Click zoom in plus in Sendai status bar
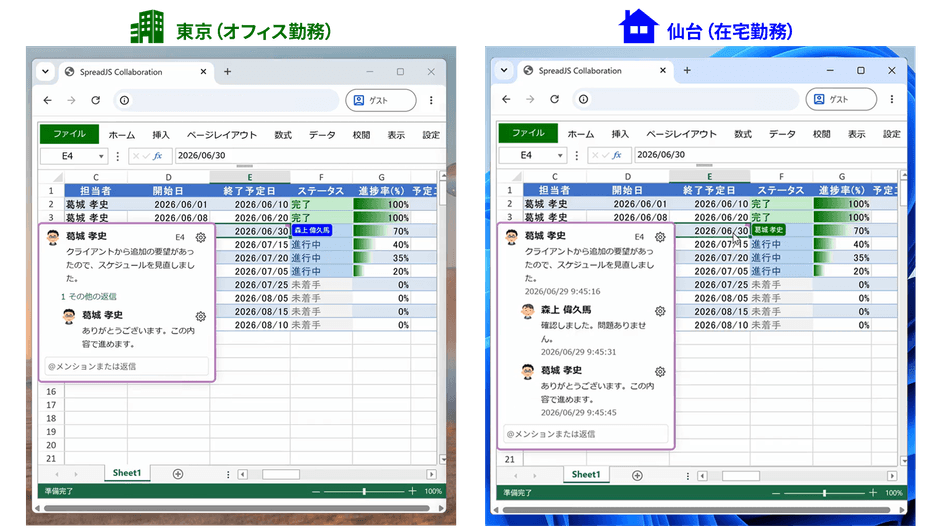The height and width of the screenshot is (529, 940). (x=872, y=493)
